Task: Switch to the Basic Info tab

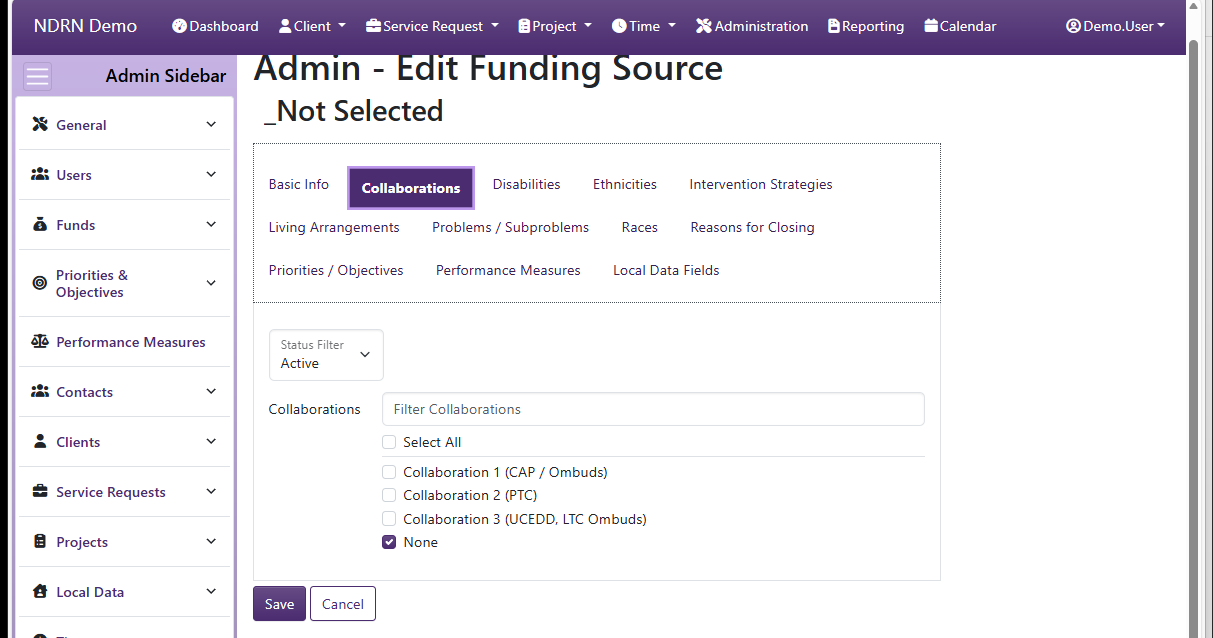Action: click(299, 184)
